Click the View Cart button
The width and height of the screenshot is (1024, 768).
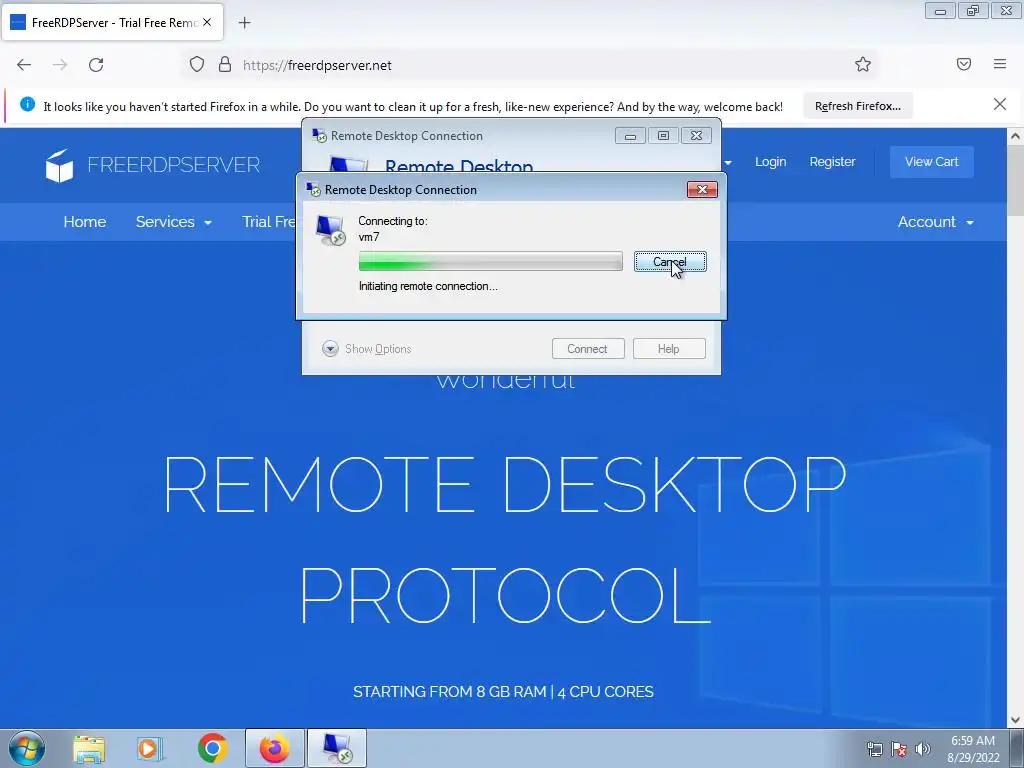click(x=931, y=162)
